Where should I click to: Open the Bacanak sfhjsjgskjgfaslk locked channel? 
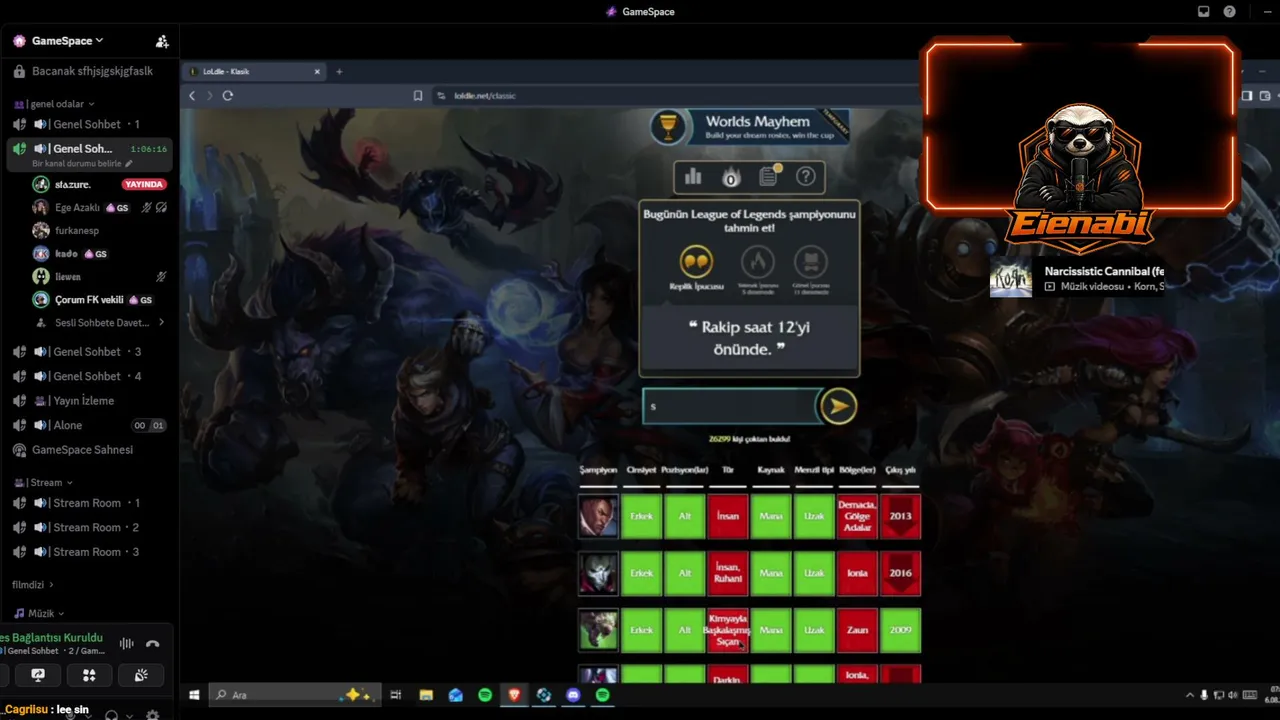[84, 72]
